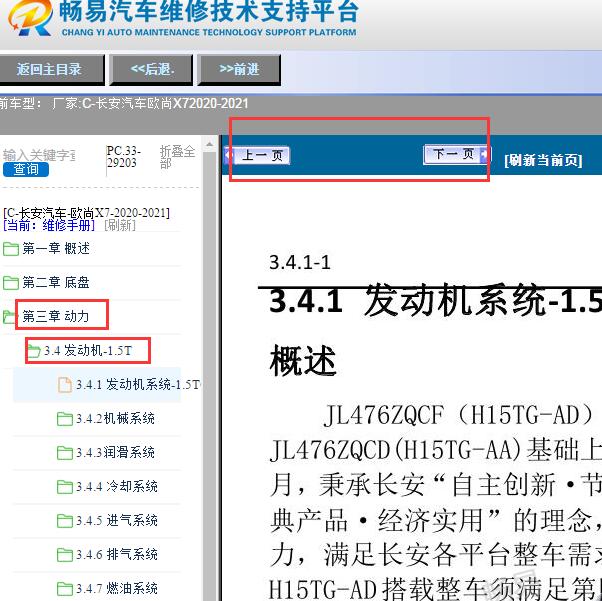This screenshot has width=602, height=601.
Task: Click the 概述 heading in document
Action: click(303, 360)
